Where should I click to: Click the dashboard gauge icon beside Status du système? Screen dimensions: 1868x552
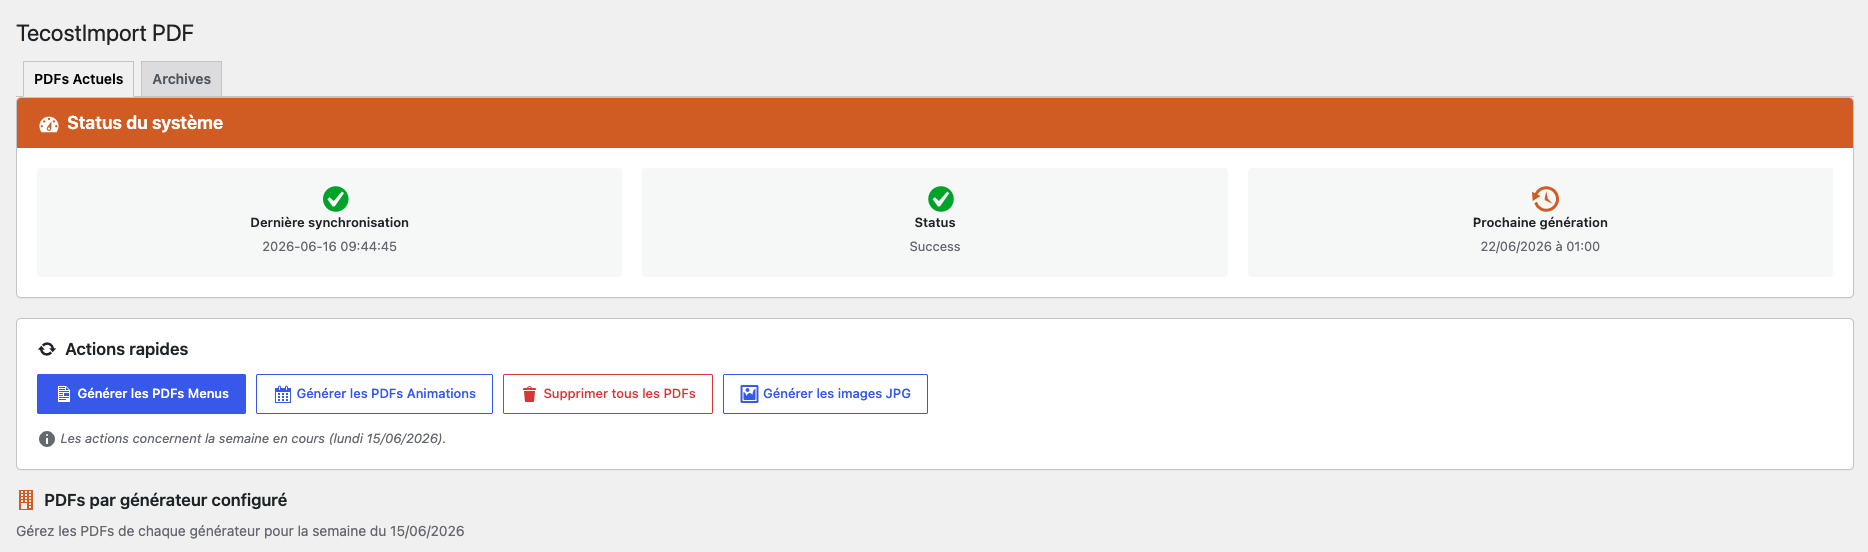pos(48,124)
